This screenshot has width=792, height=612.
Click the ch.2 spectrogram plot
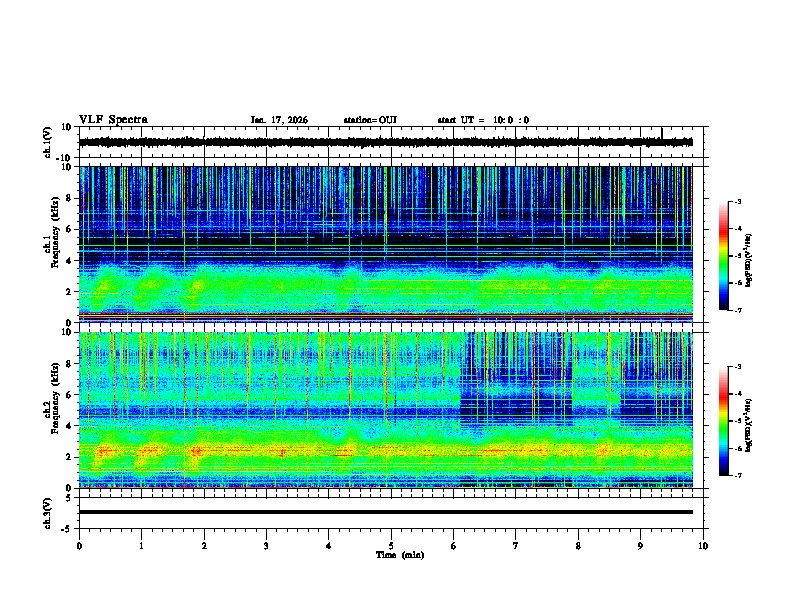point(386,410)
